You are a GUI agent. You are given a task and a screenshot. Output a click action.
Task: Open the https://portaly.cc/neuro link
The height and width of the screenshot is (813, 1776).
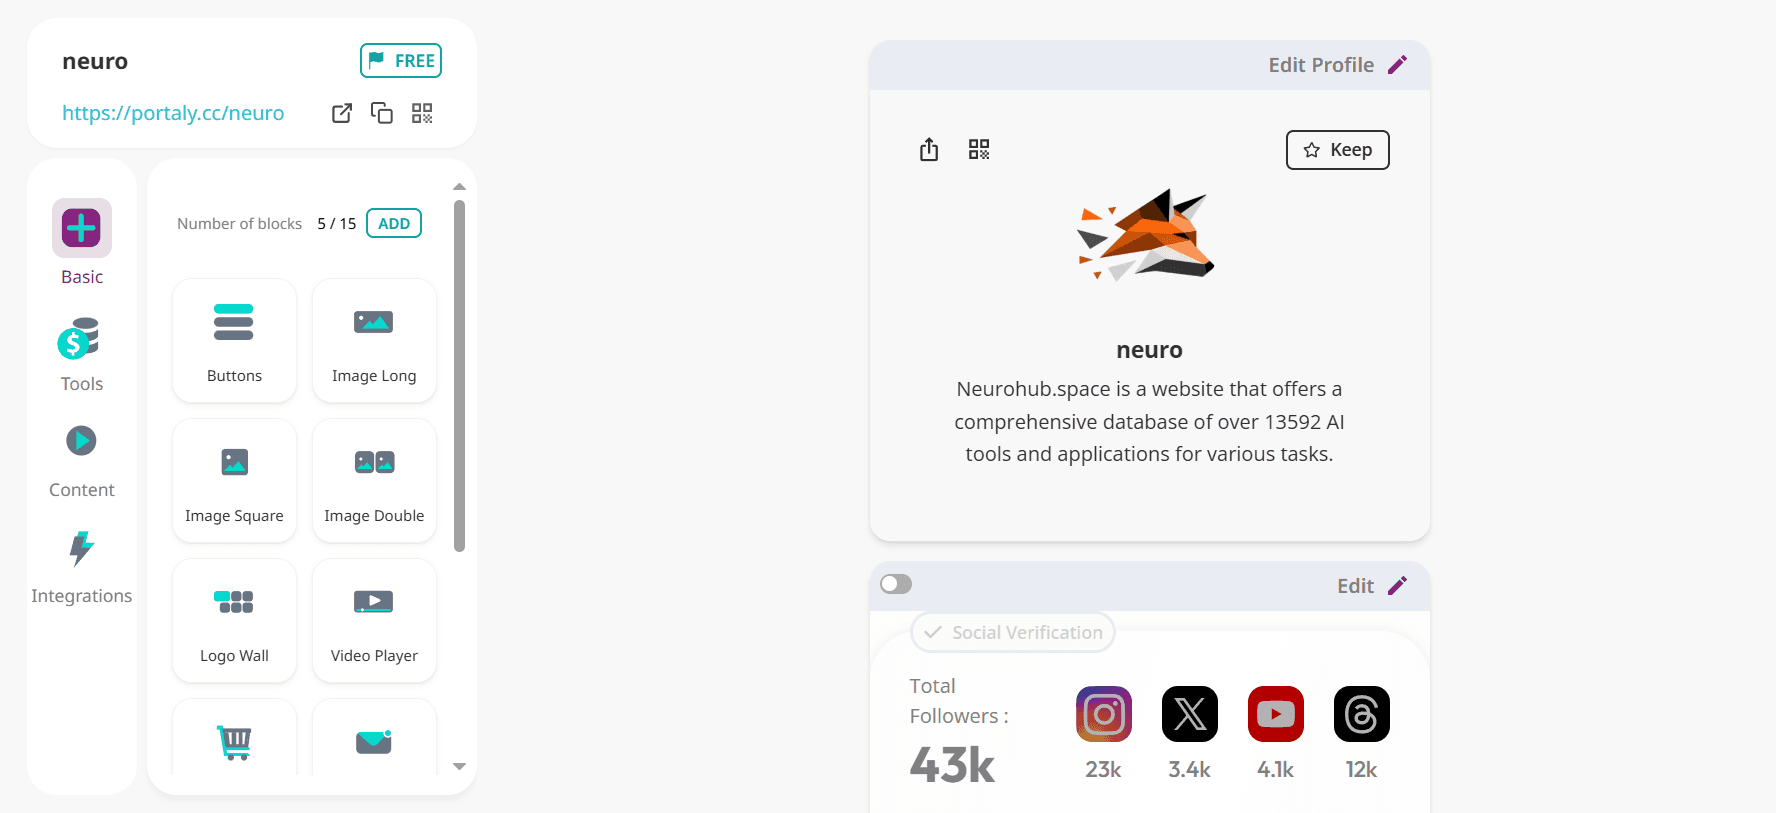pos(173,113)
